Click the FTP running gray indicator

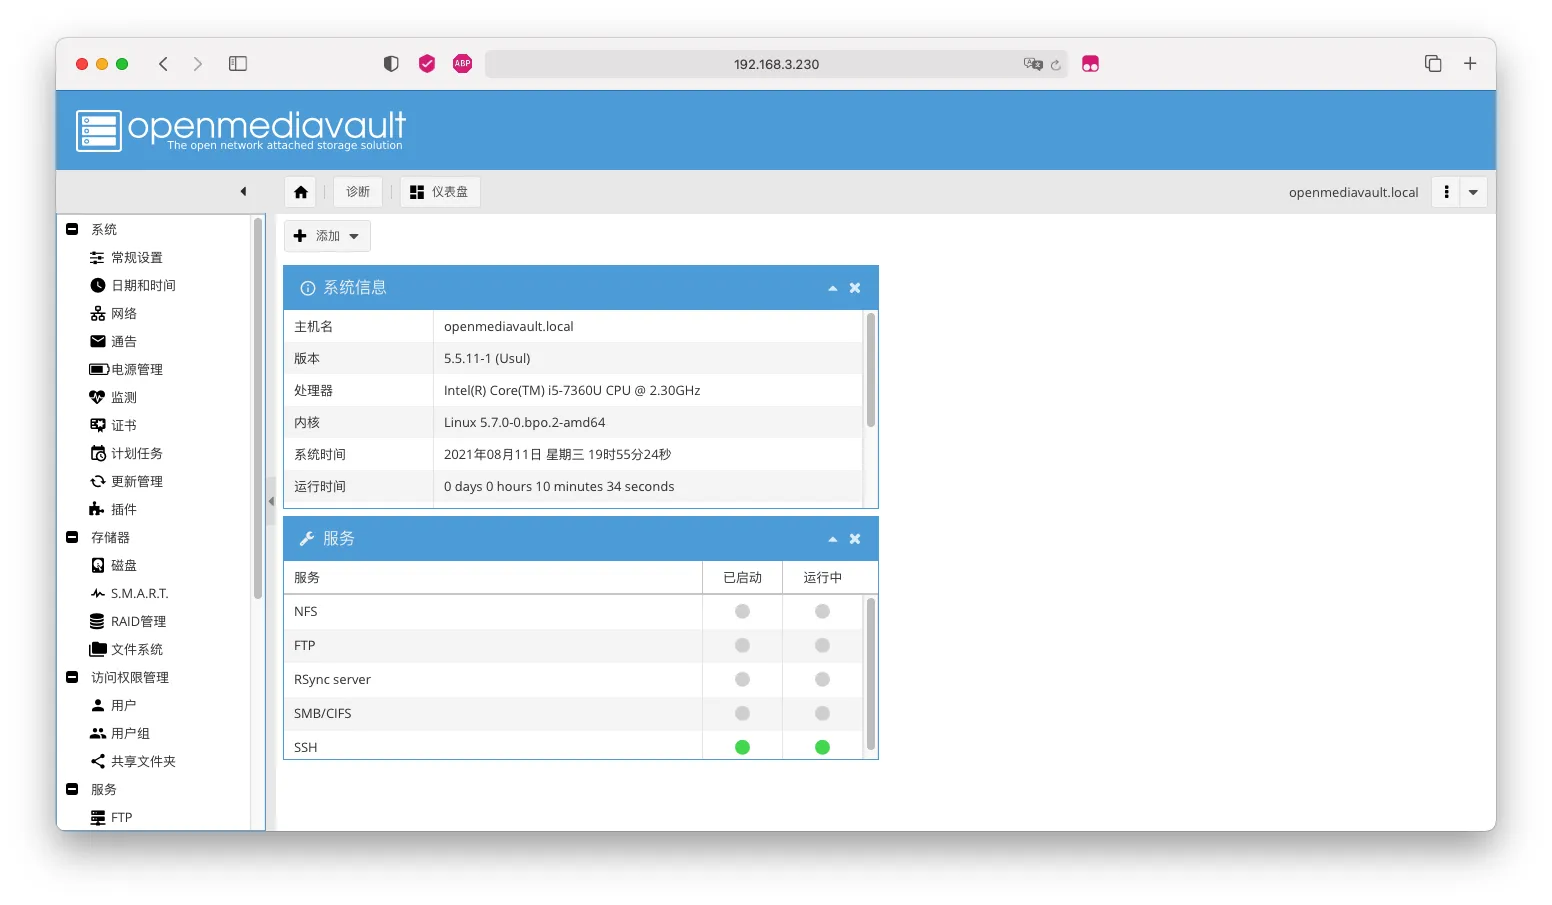click(822, 646)
